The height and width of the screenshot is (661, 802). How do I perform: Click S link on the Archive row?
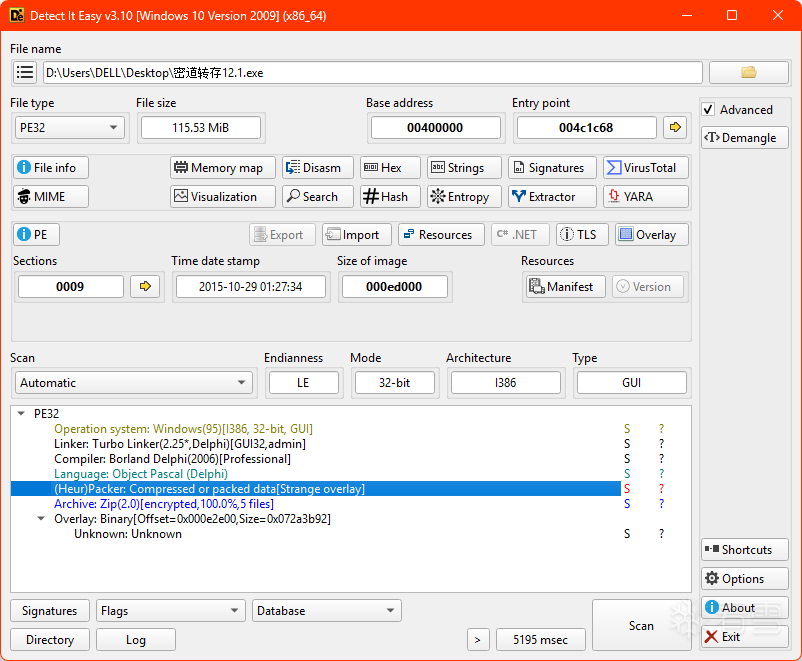(627, 504)
